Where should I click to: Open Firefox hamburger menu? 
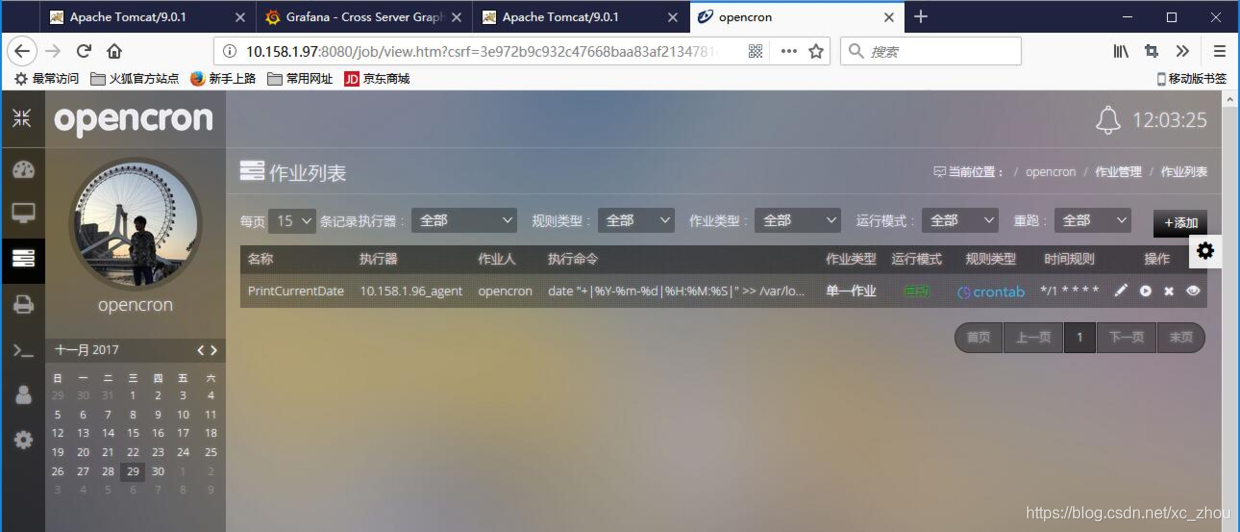click(1219, 51)
